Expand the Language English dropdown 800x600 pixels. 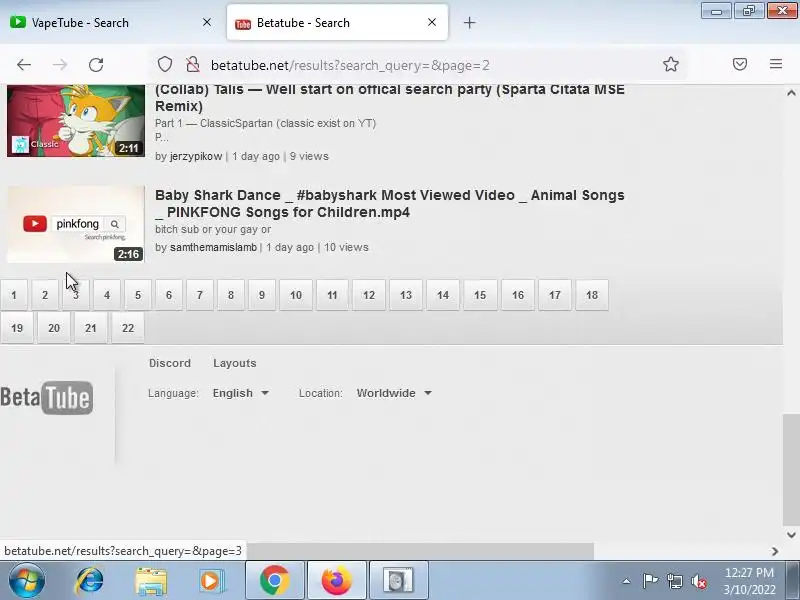click(241, 393)
